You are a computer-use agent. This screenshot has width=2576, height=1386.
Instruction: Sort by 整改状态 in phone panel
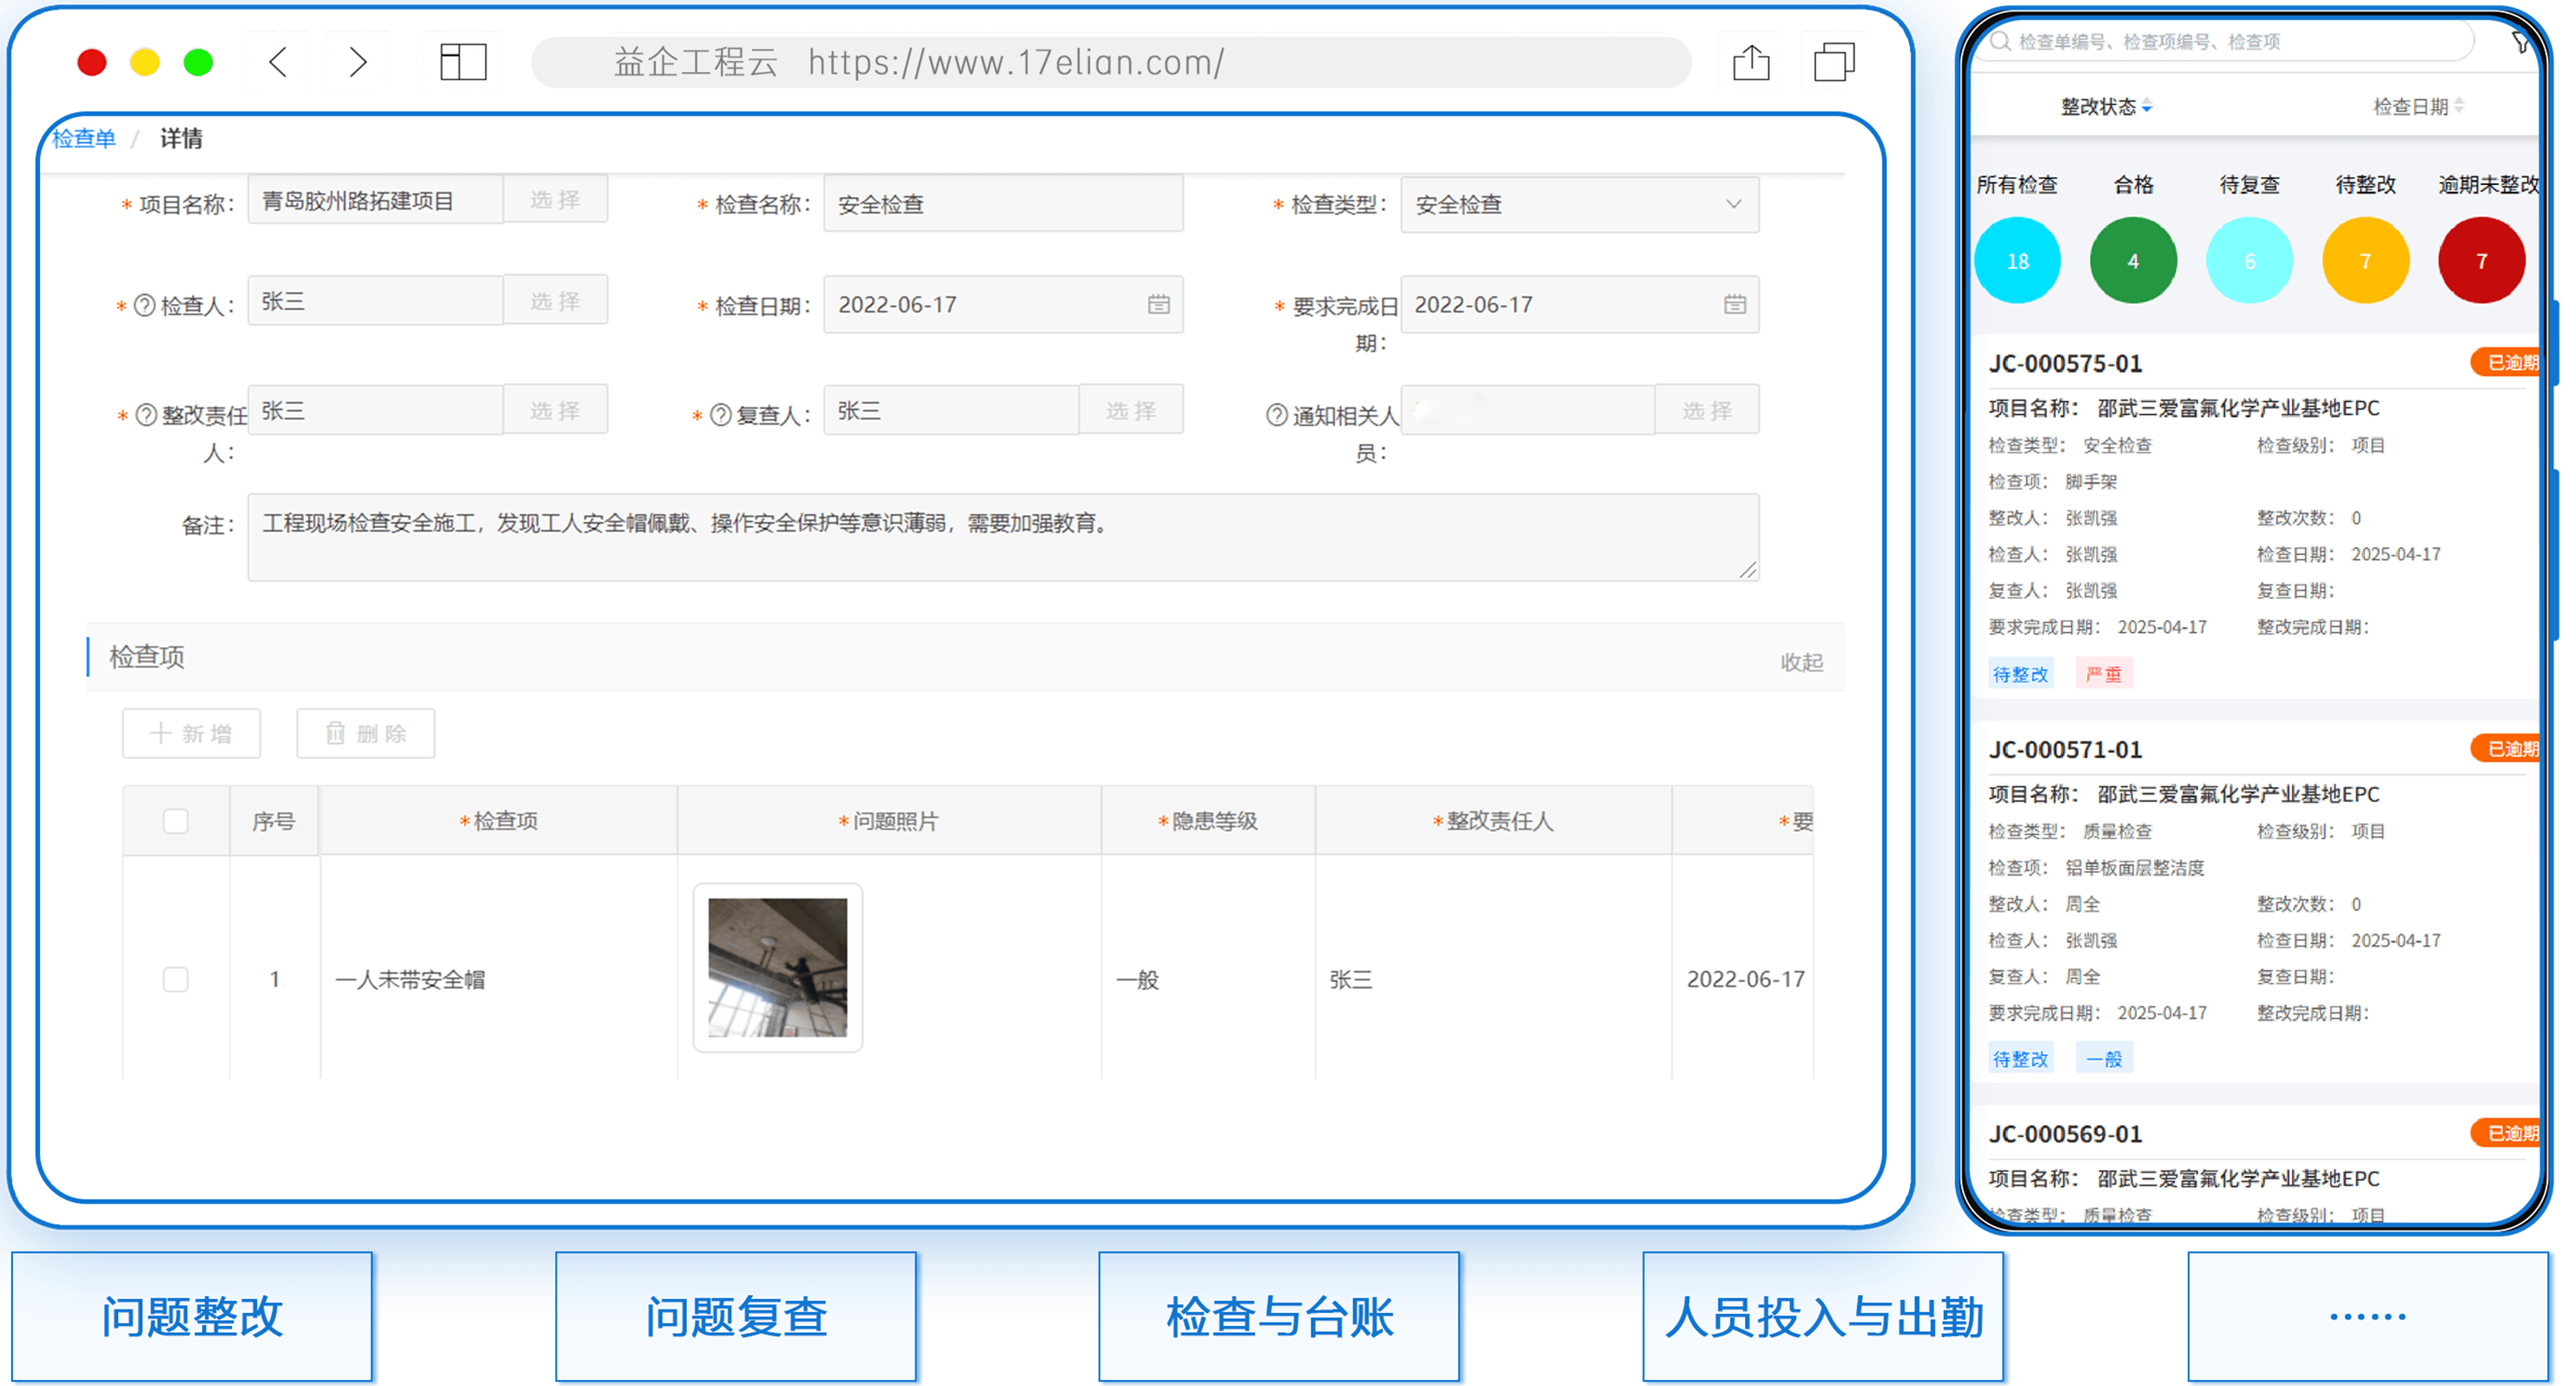(x=2106, y=107)
